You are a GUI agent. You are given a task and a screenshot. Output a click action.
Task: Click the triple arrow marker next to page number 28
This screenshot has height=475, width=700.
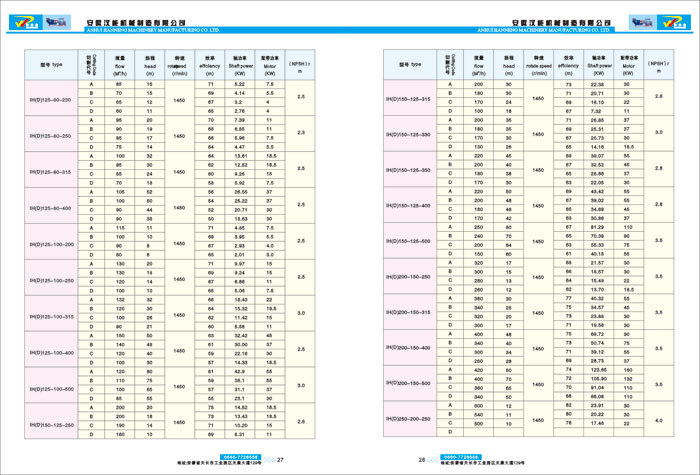point(432,459)
